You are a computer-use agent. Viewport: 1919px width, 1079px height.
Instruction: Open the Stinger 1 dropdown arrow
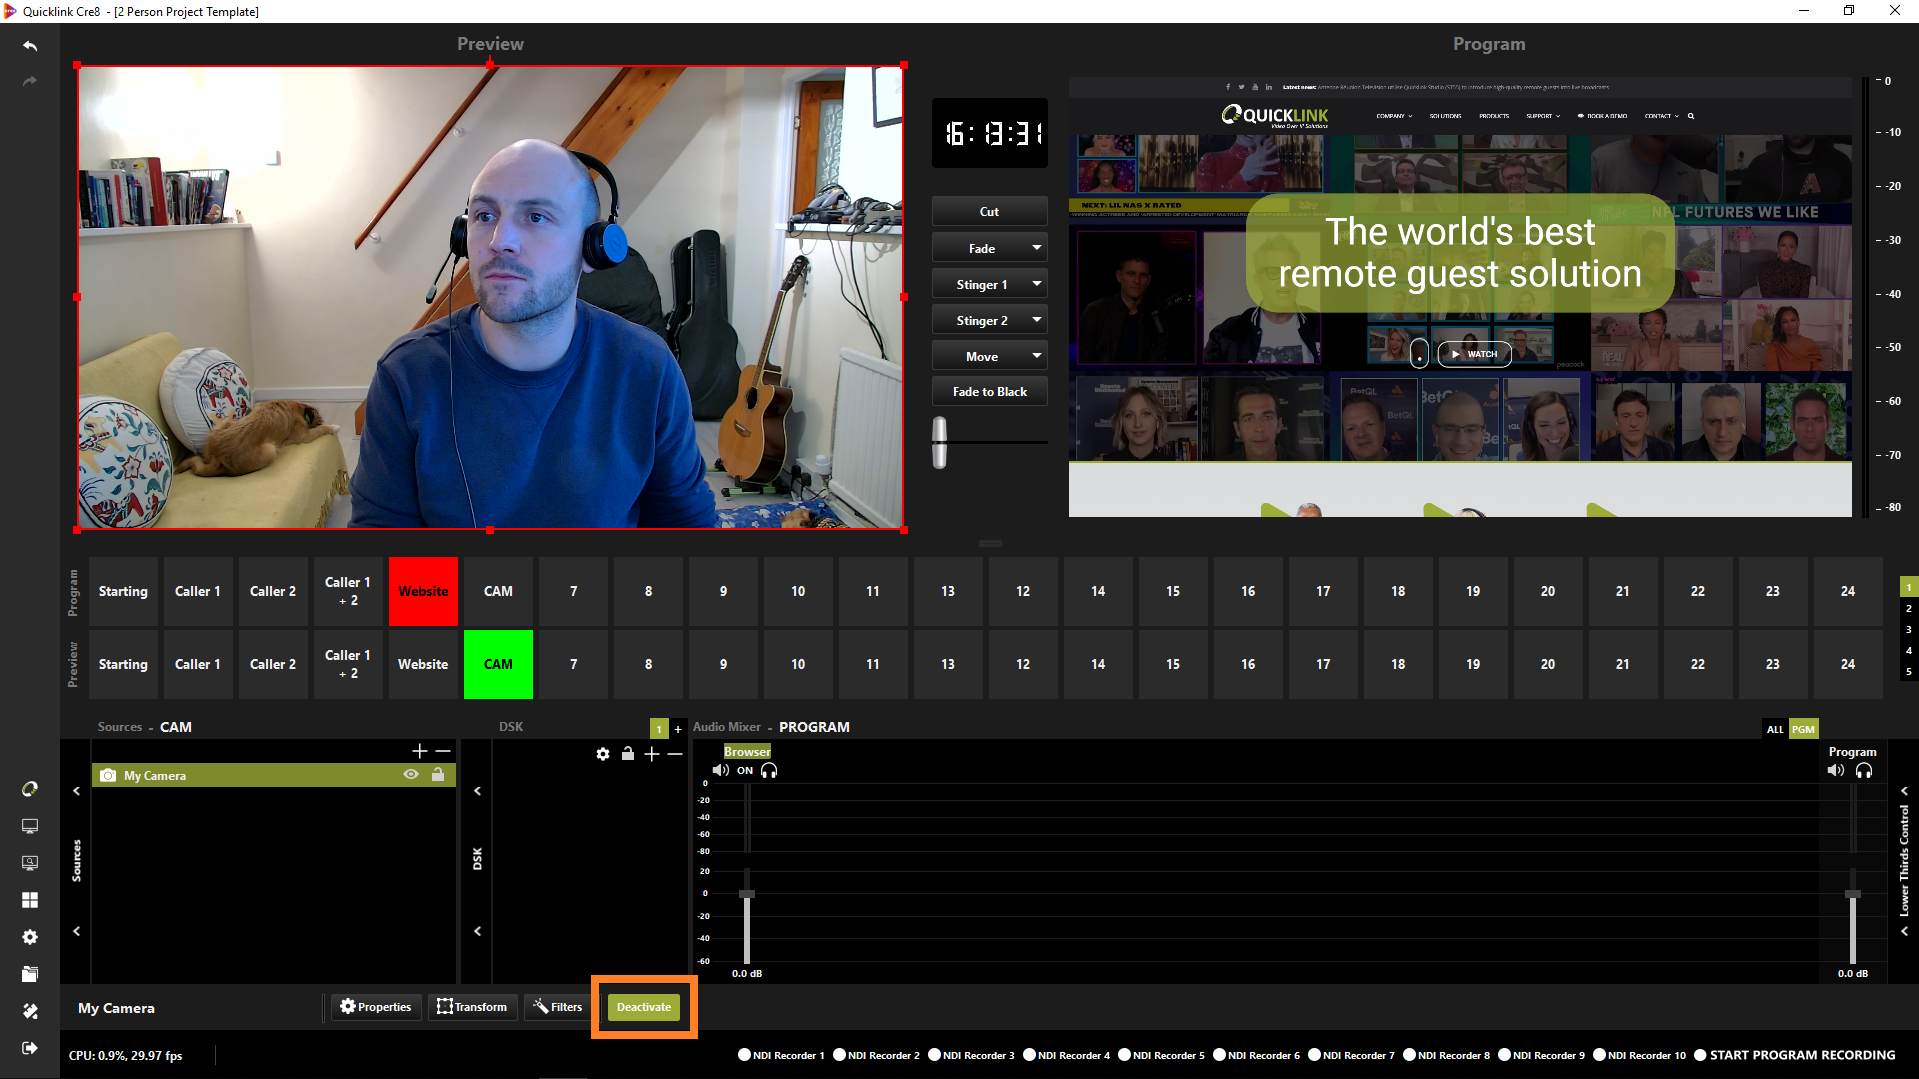pyautogui.click(x=1037, y=285)
